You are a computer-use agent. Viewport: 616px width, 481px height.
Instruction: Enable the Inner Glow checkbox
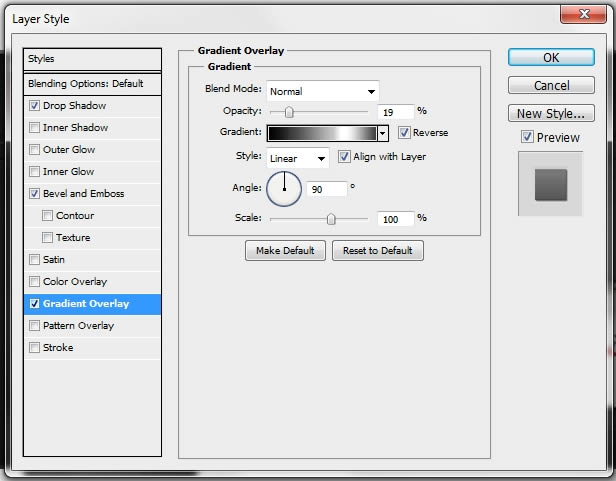point(35,171)
